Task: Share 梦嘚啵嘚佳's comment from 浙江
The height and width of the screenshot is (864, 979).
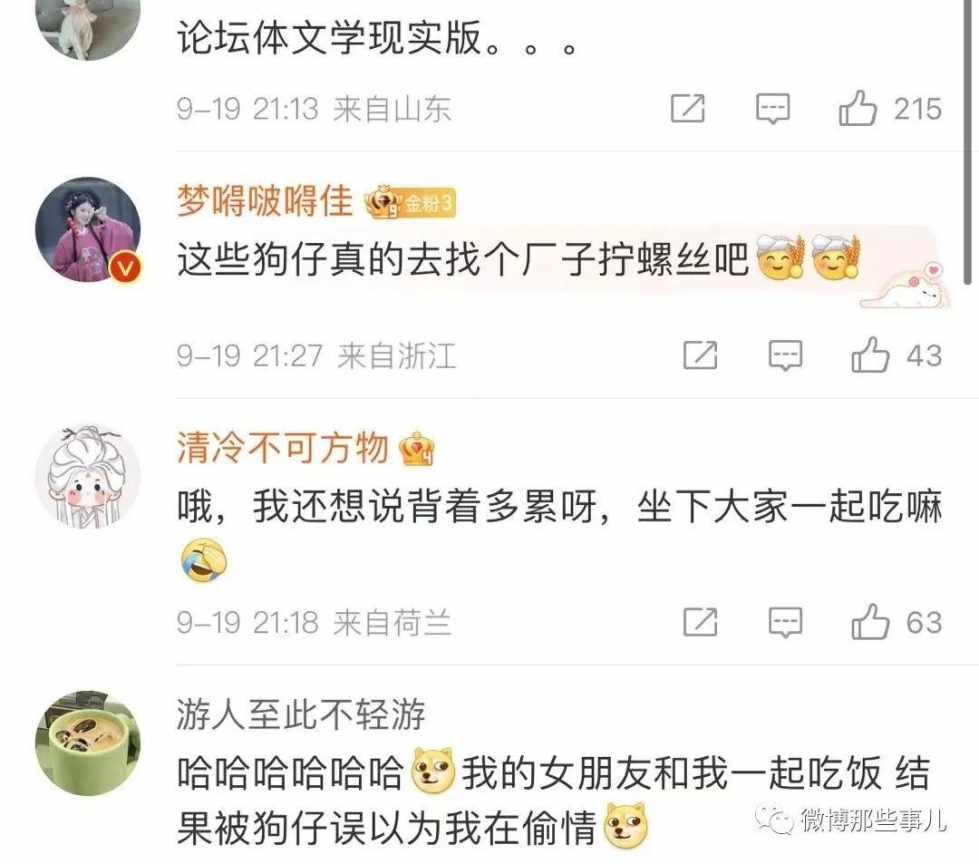Action: coord(700,355)
